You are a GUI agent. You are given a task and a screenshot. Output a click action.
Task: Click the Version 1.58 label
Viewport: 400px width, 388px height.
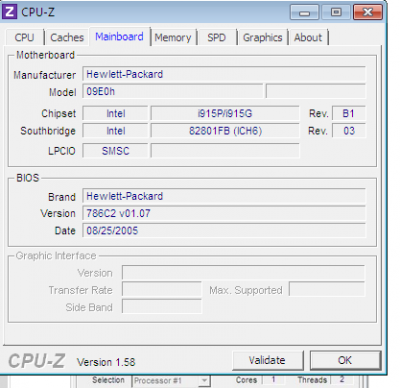106,362
